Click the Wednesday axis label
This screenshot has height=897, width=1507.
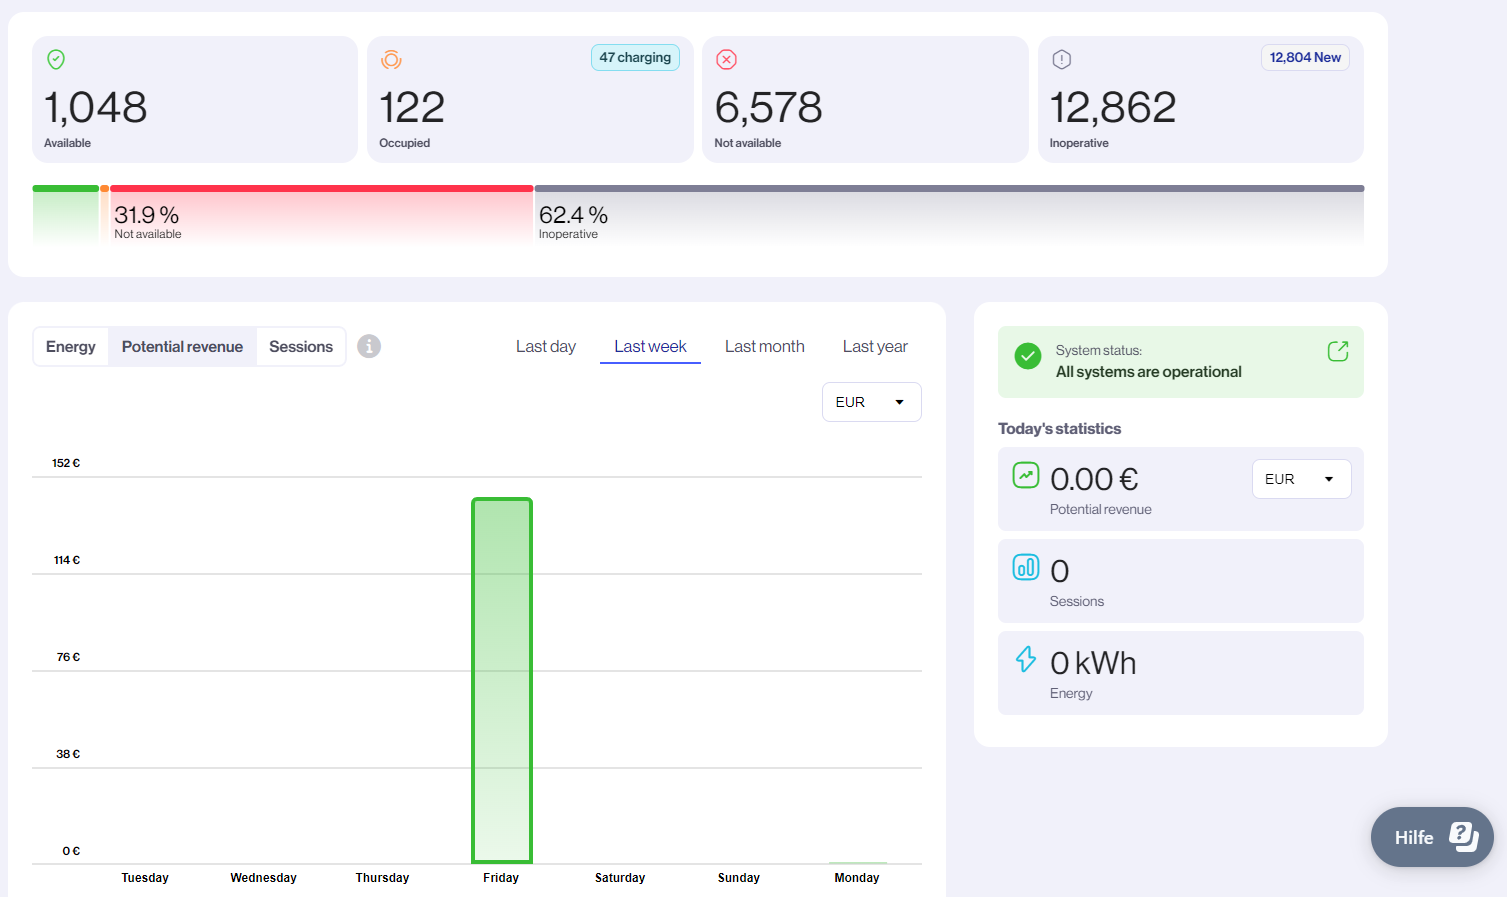(x=264, y=878)
